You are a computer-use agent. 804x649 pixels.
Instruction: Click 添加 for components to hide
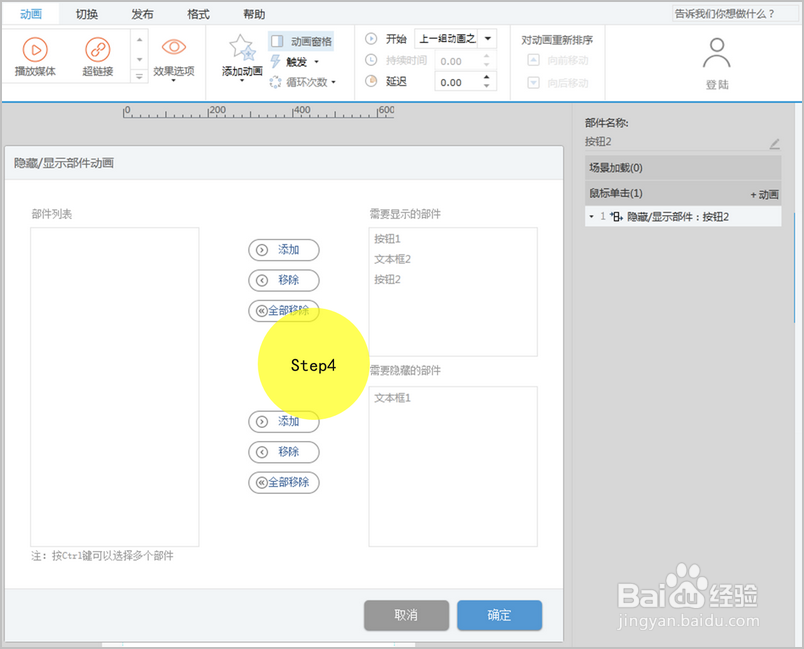pos(284,421)
